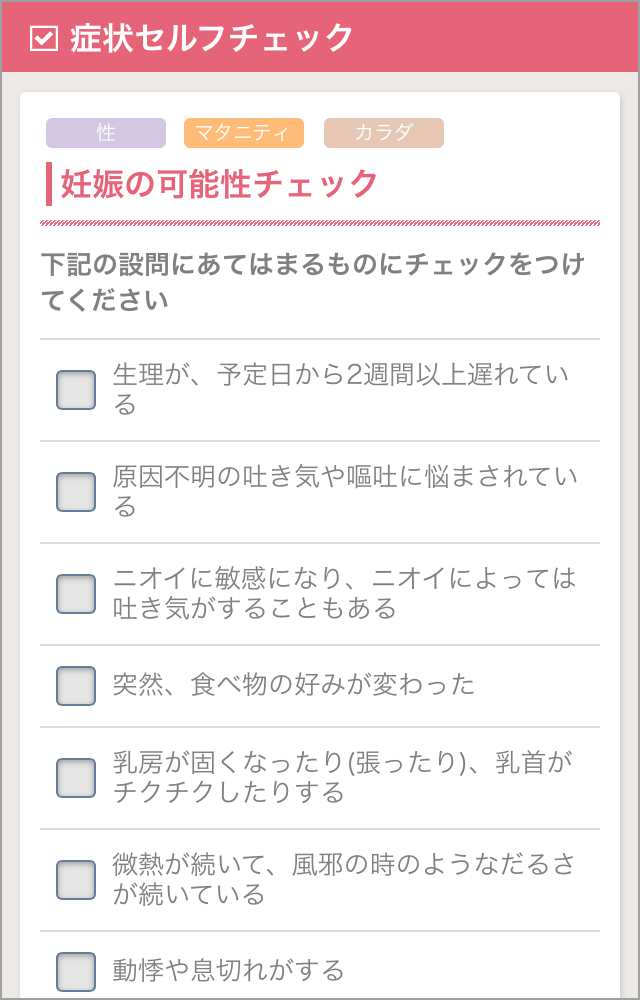Select the 性 category tag

coord(106,133)
